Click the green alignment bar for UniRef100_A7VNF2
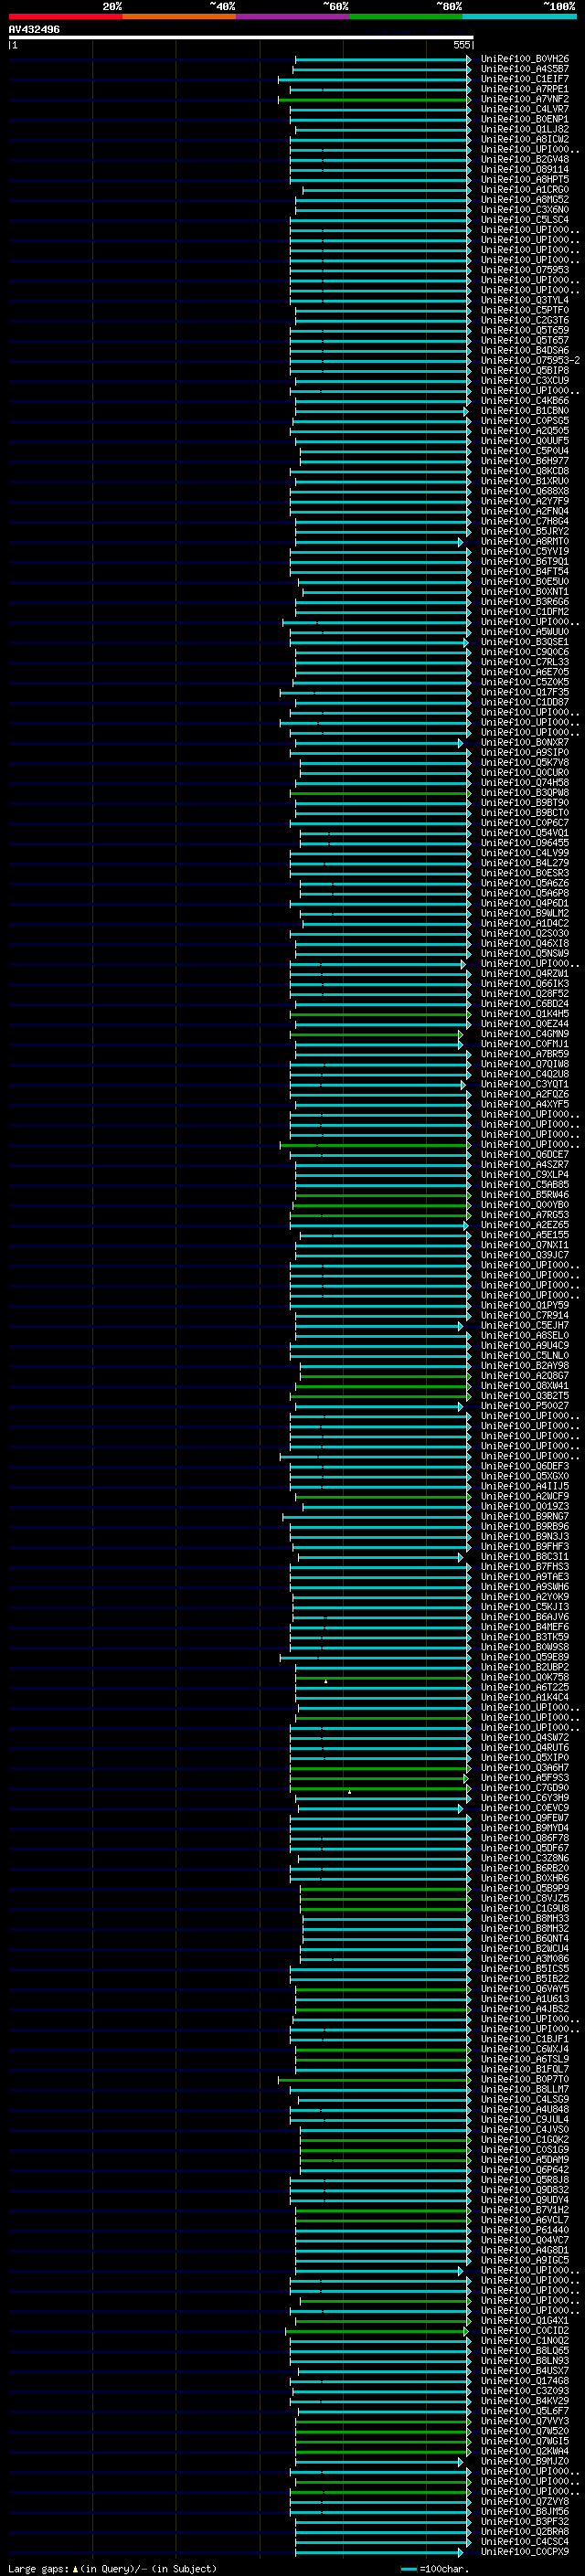 374,100
